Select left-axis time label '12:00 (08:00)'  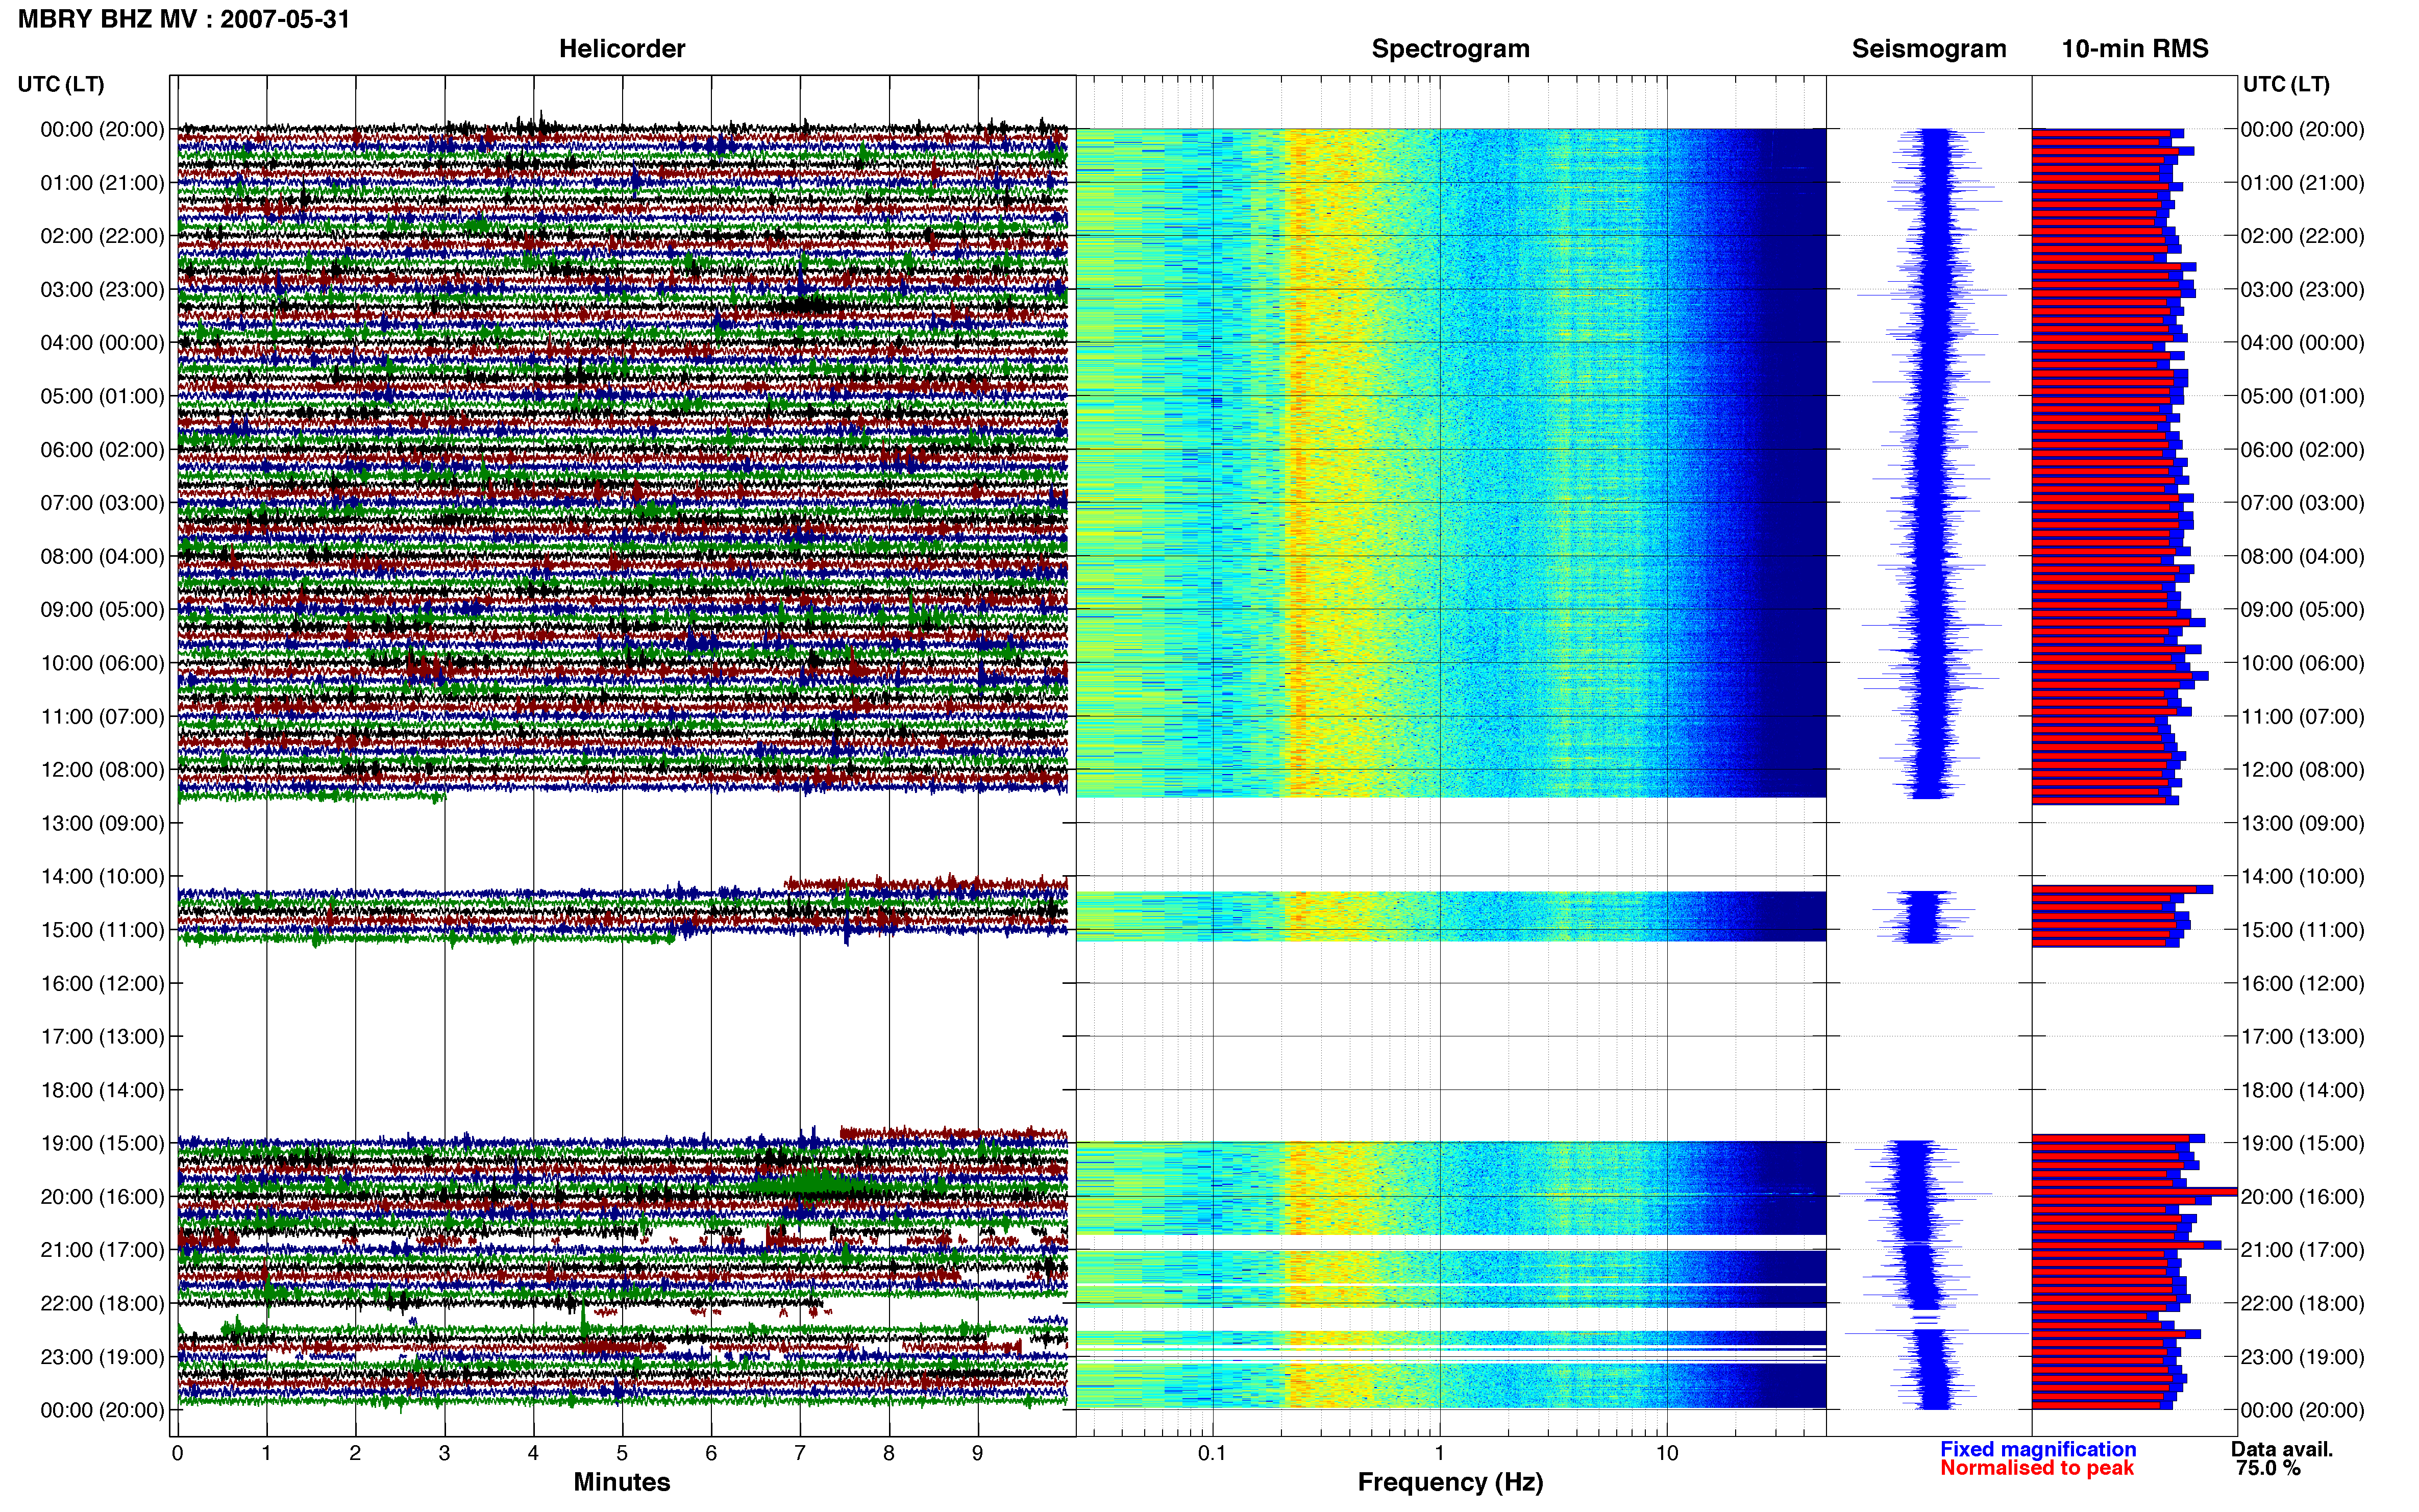pyautogui.click(x=102, y=770)
